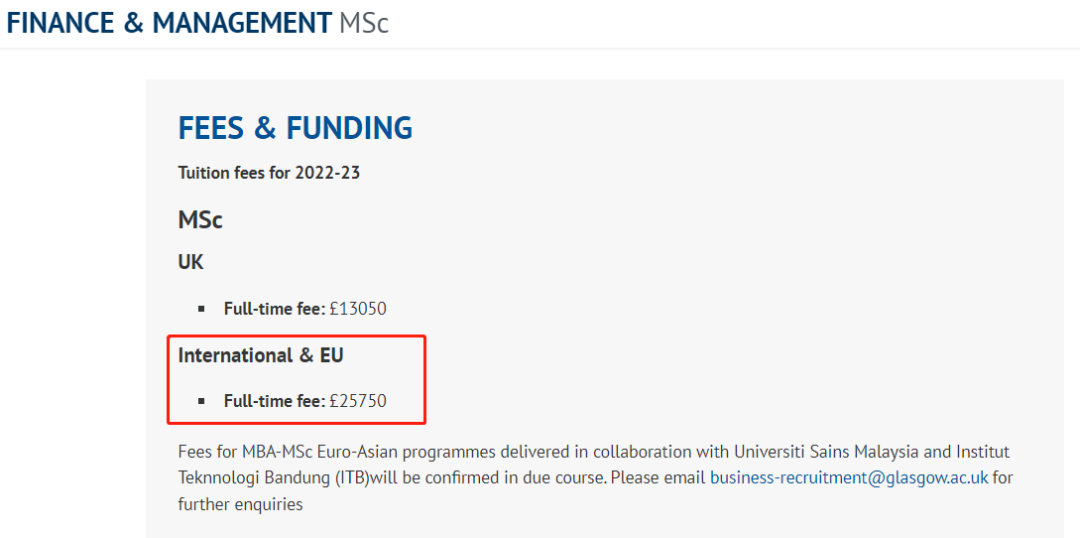Click the MSc subheading under tuition fees
This screenshot has width=1080, height=538.
[200, 219]
